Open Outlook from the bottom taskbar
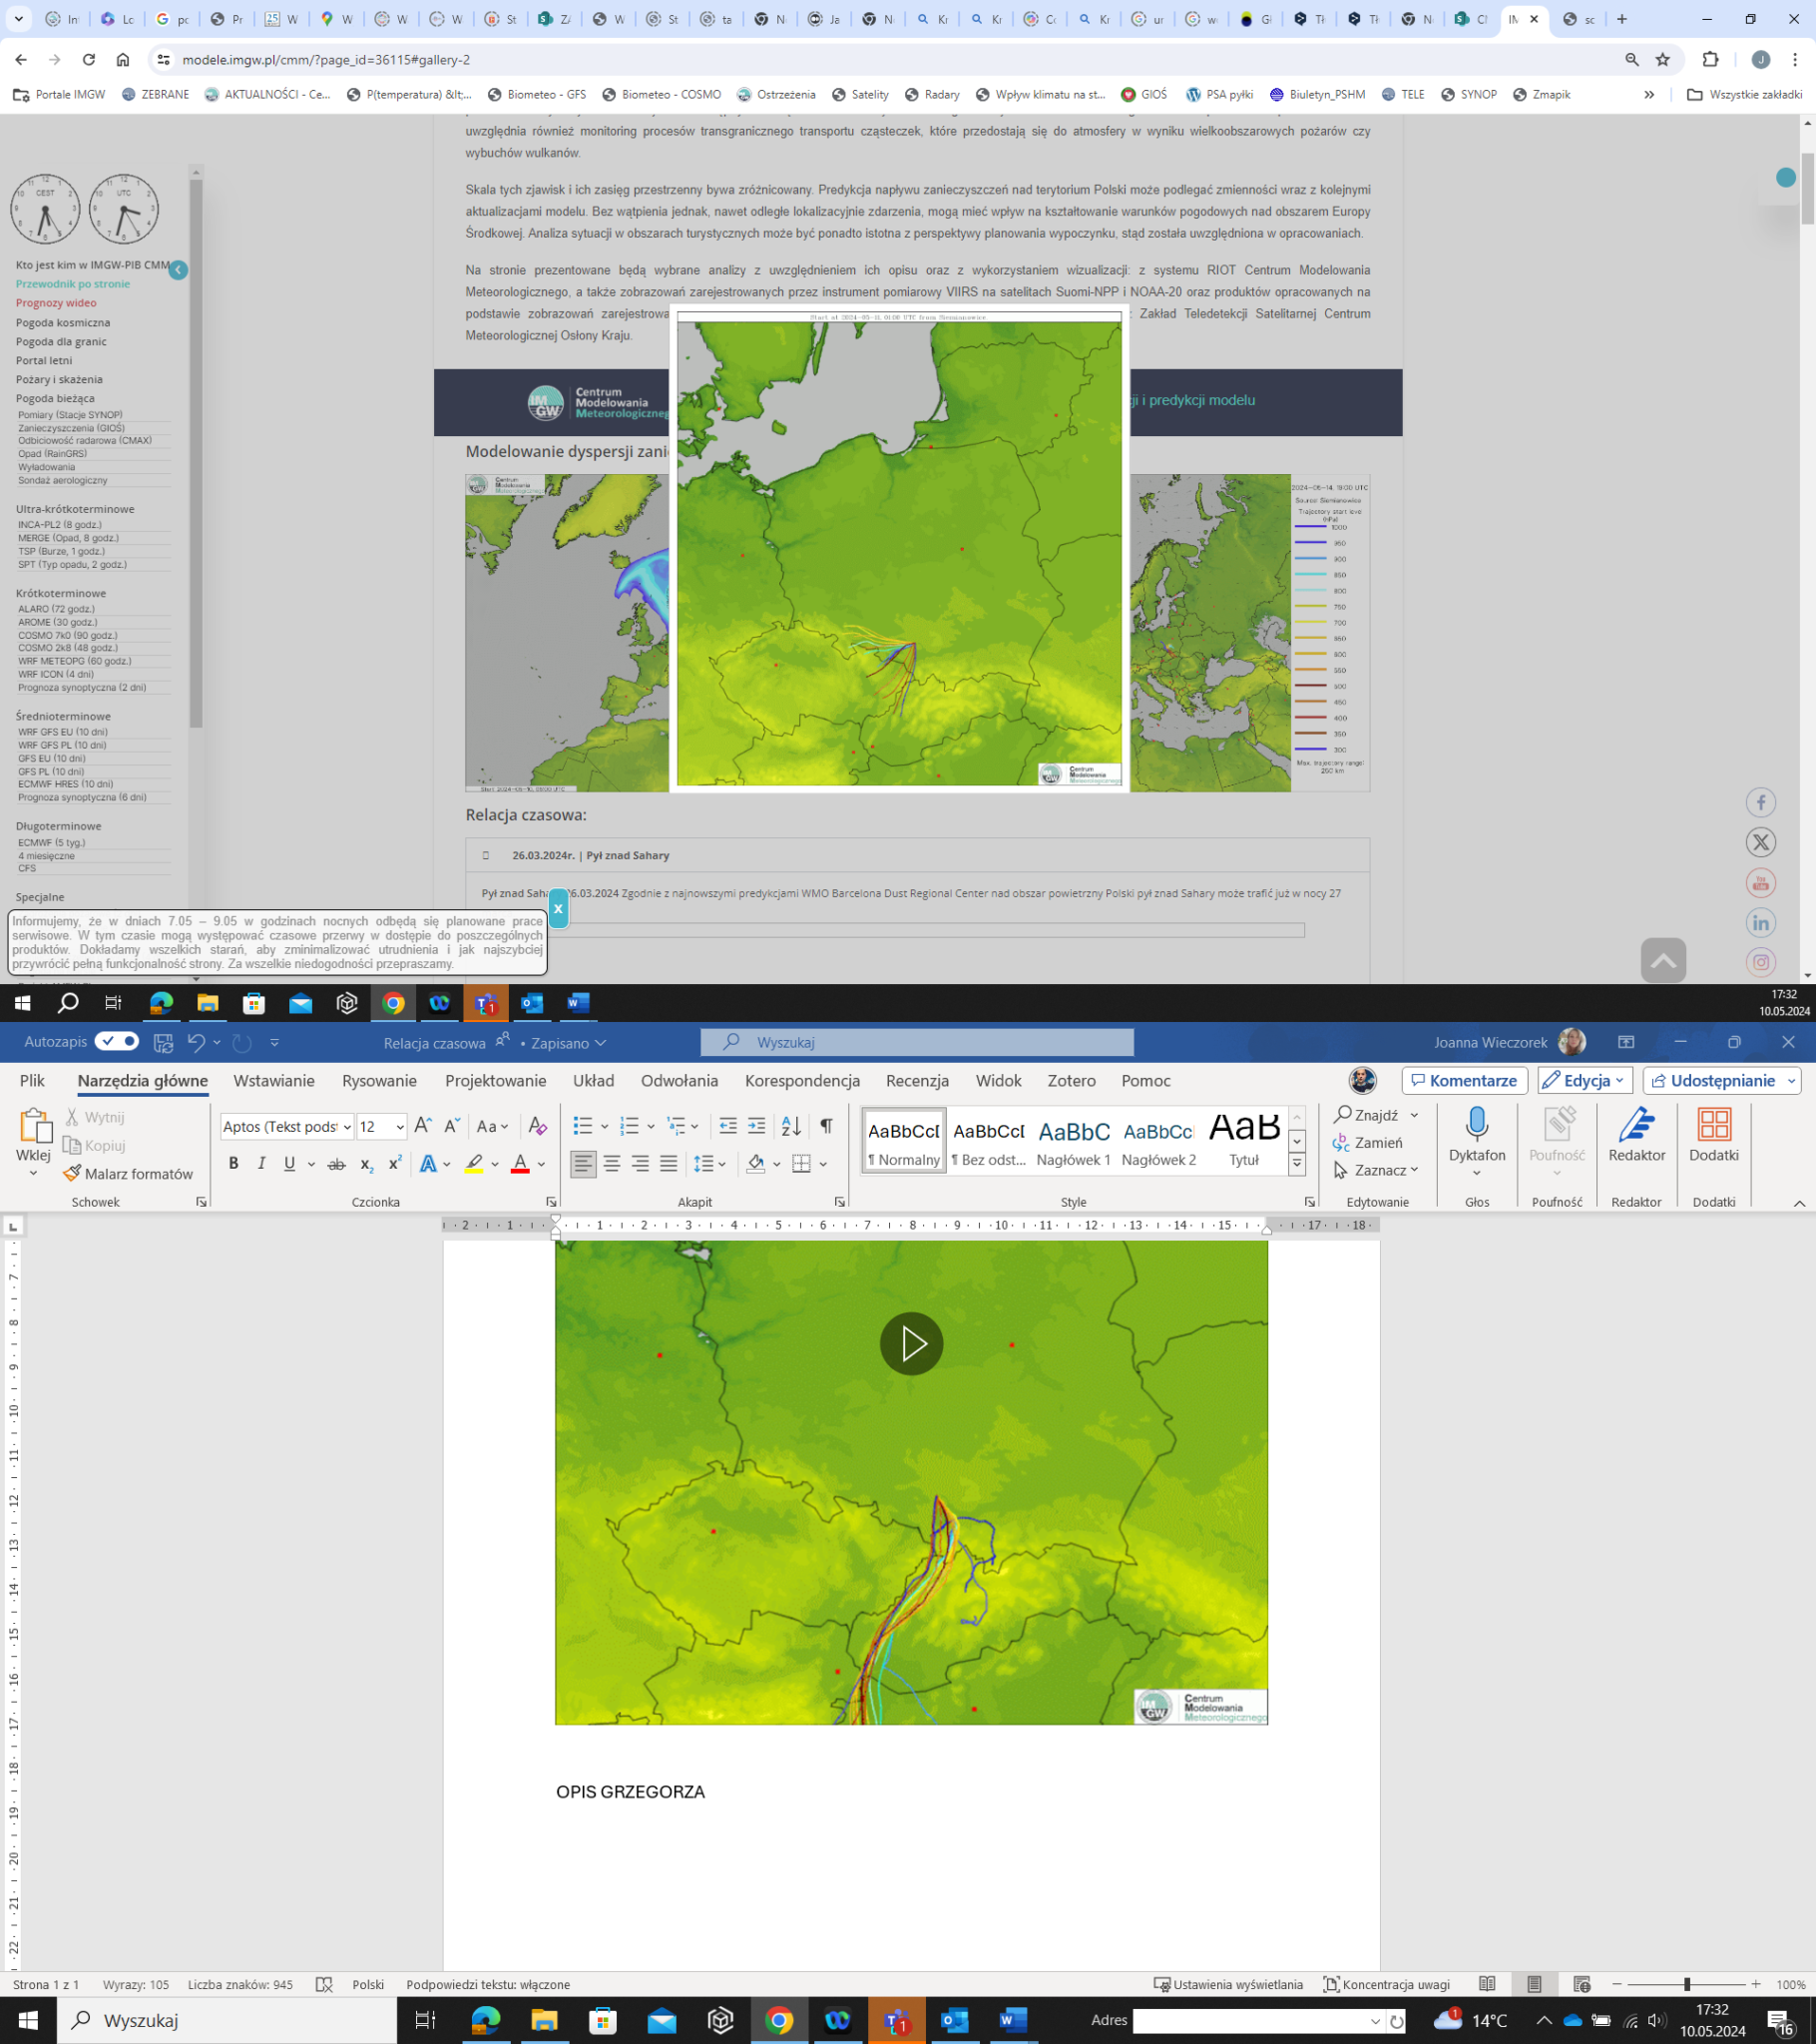Image resolution: width=1816 pixels, height=2044 pixels. click(x=955, y=2021)
